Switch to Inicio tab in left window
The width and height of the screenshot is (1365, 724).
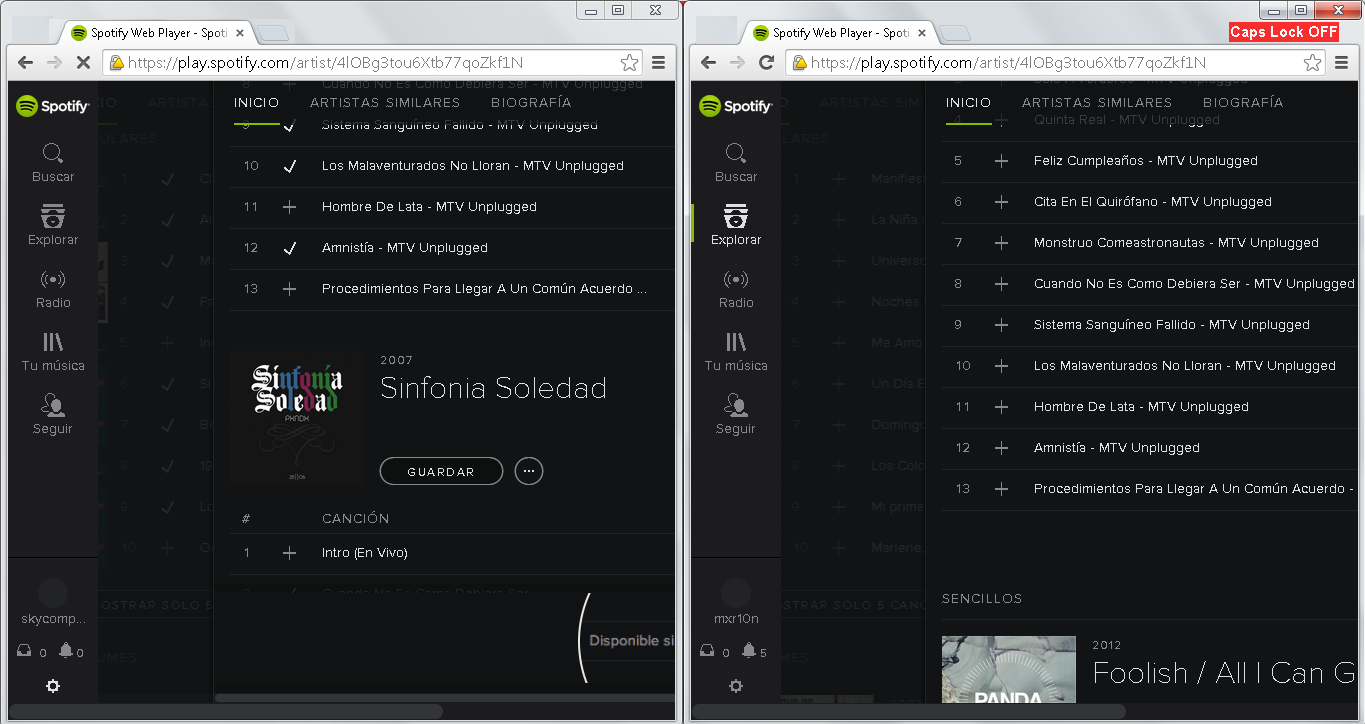(x=257, y=103)
